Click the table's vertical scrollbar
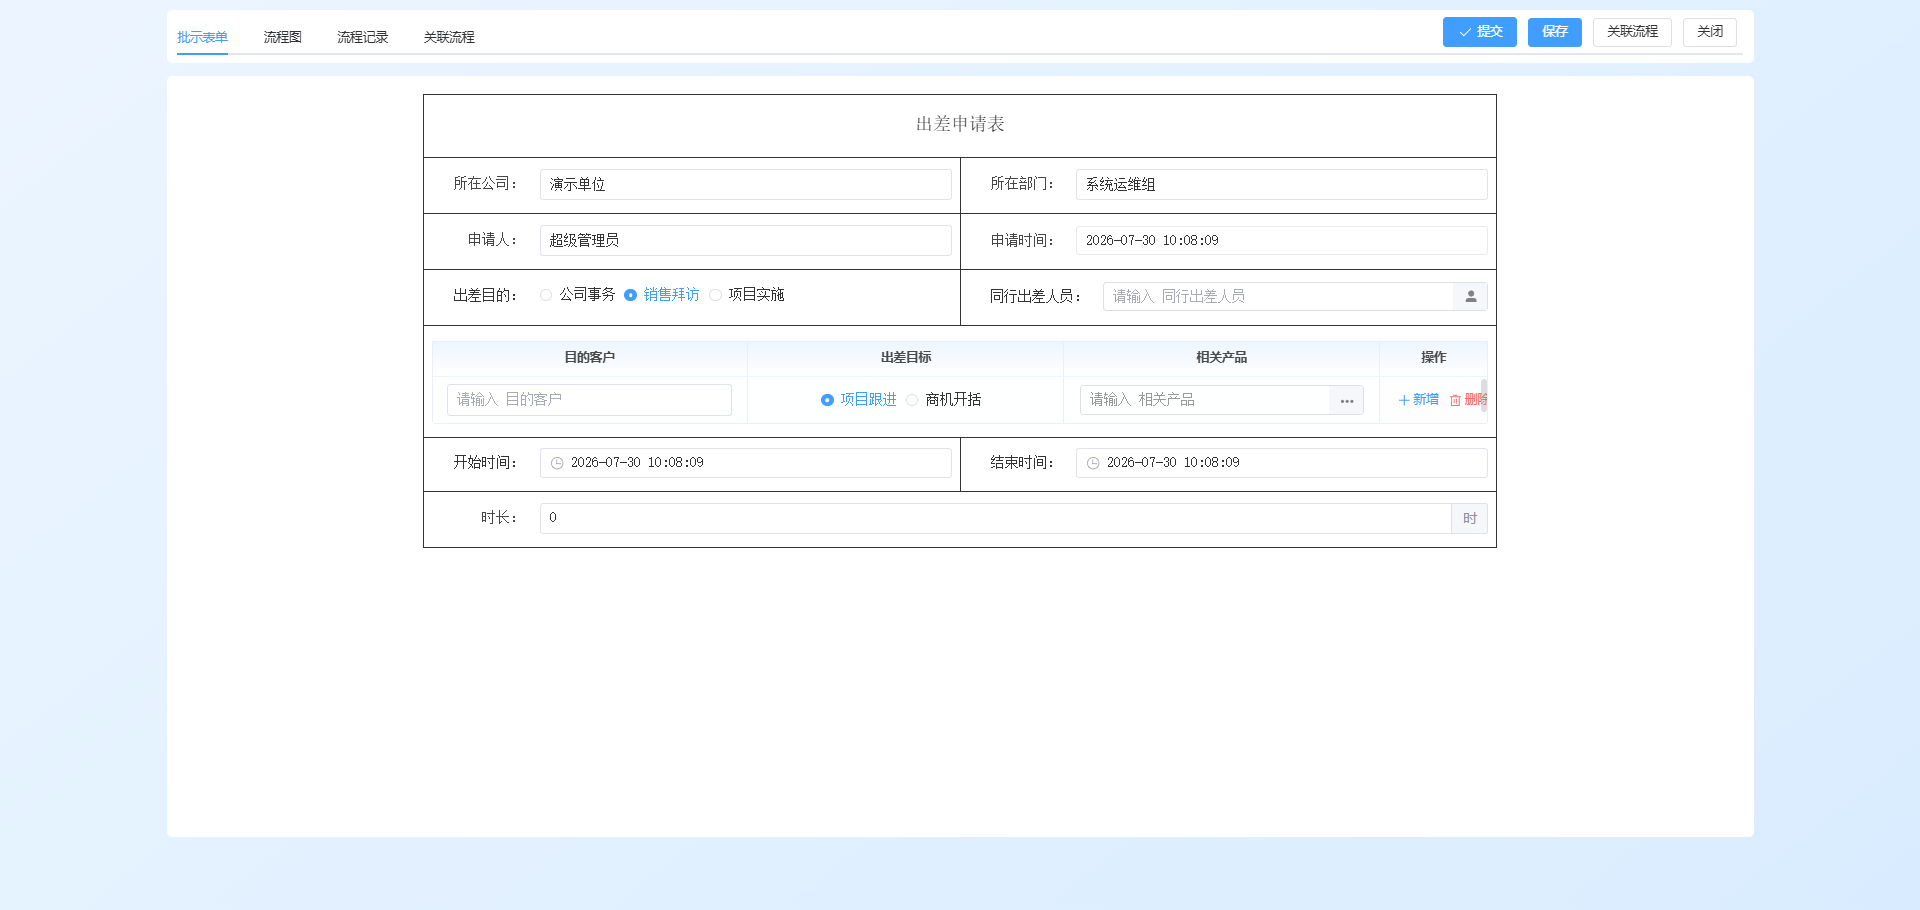 1484,395
